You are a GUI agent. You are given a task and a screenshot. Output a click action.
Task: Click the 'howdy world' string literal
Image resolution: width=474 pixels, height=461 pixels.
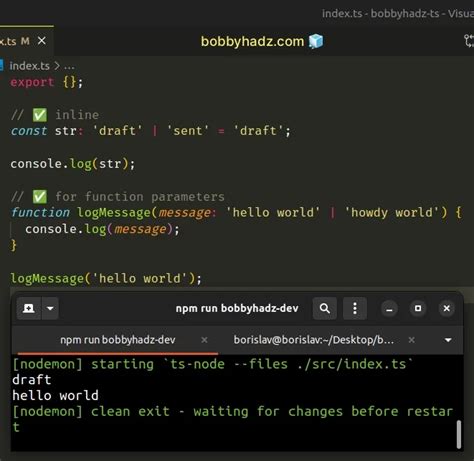392,212
